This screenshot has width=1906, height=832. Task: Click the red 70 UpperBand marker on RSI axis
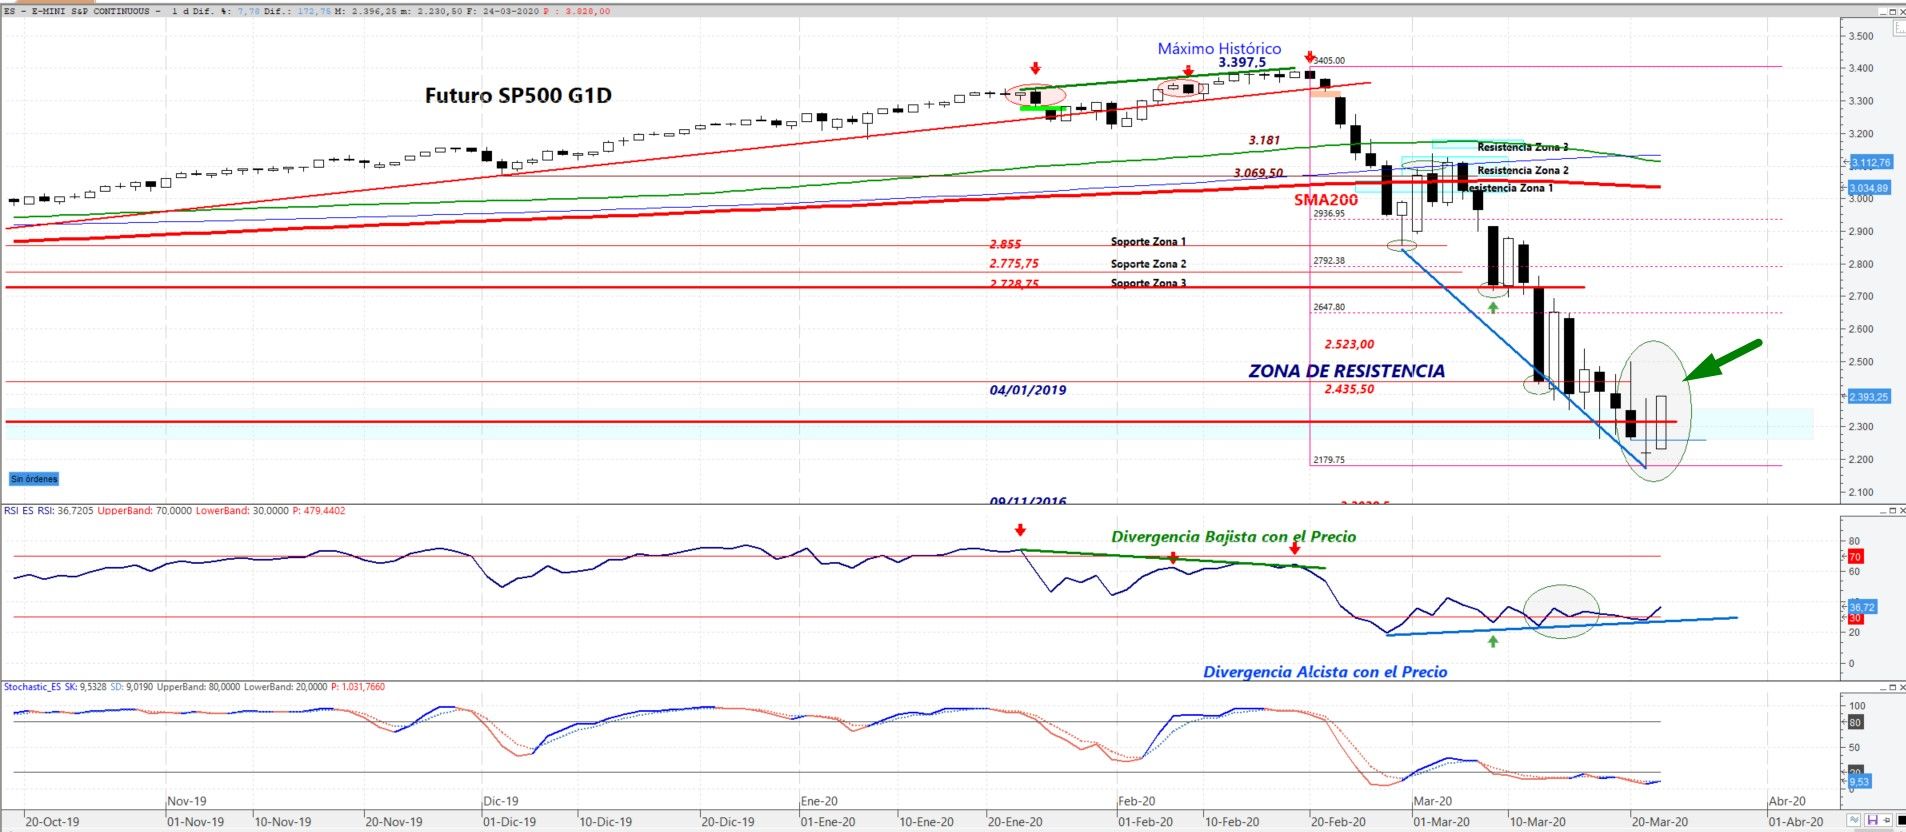tap(1854, 557)
